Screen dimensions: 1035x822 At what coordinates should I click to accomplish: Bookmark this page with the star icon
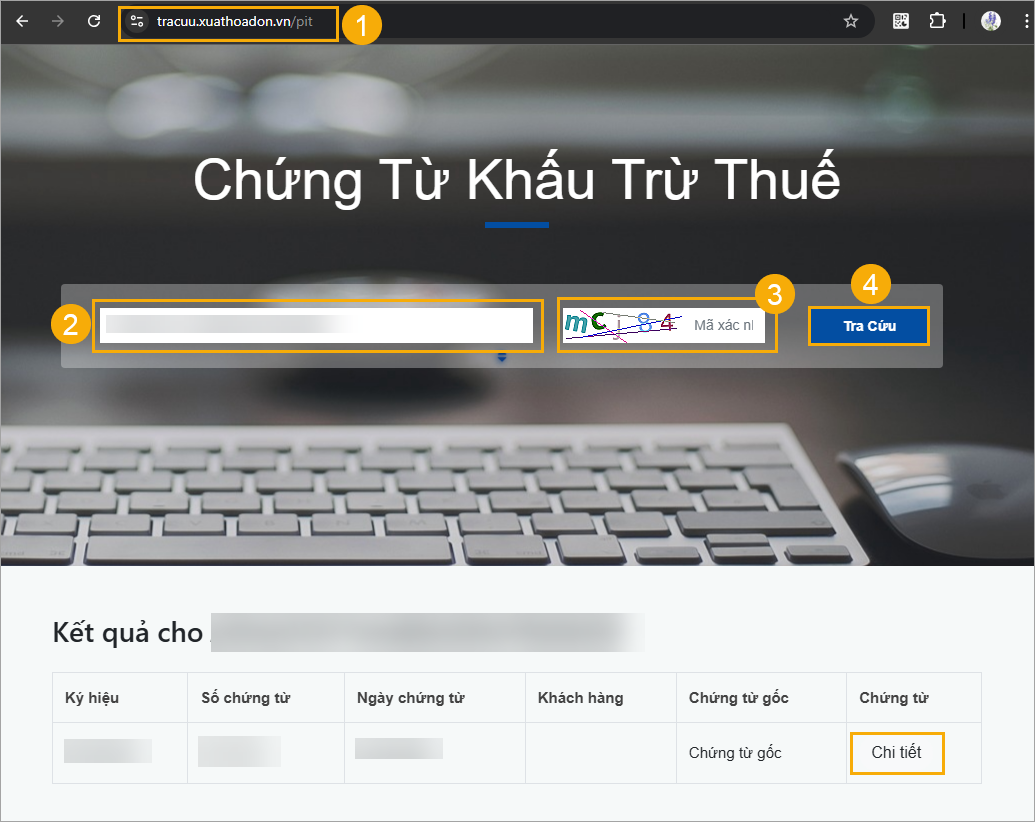pos(851,21)
